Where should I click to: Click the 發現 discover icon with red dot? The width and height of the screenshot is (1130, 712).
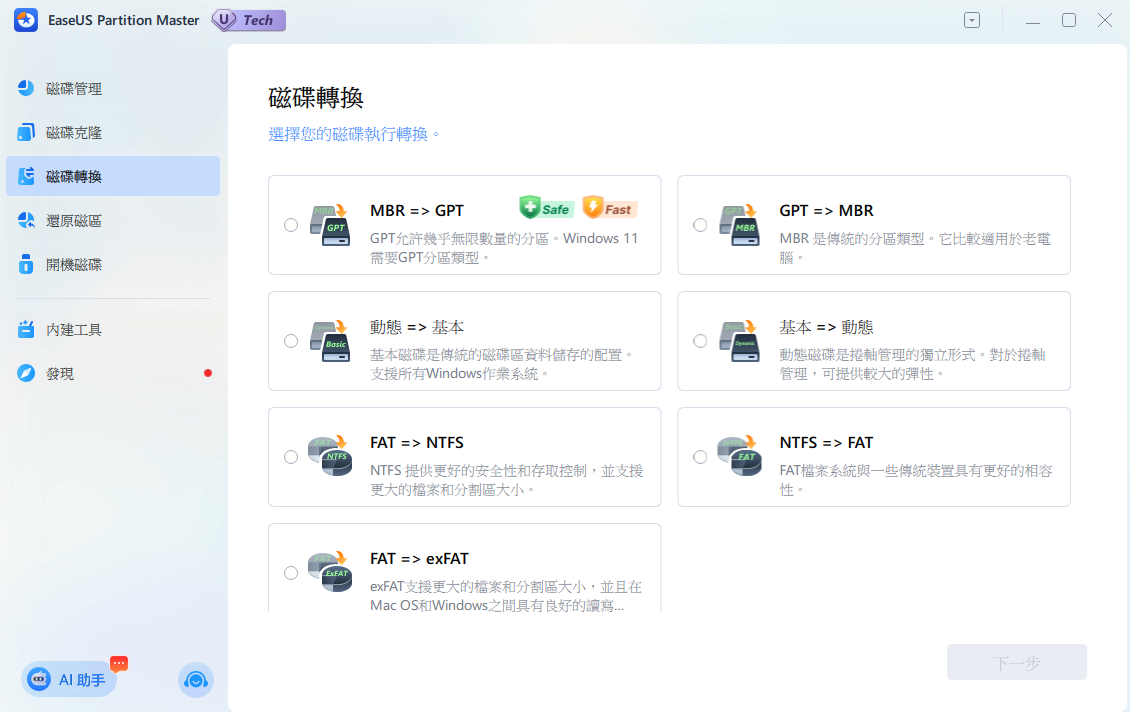[24, 373]
